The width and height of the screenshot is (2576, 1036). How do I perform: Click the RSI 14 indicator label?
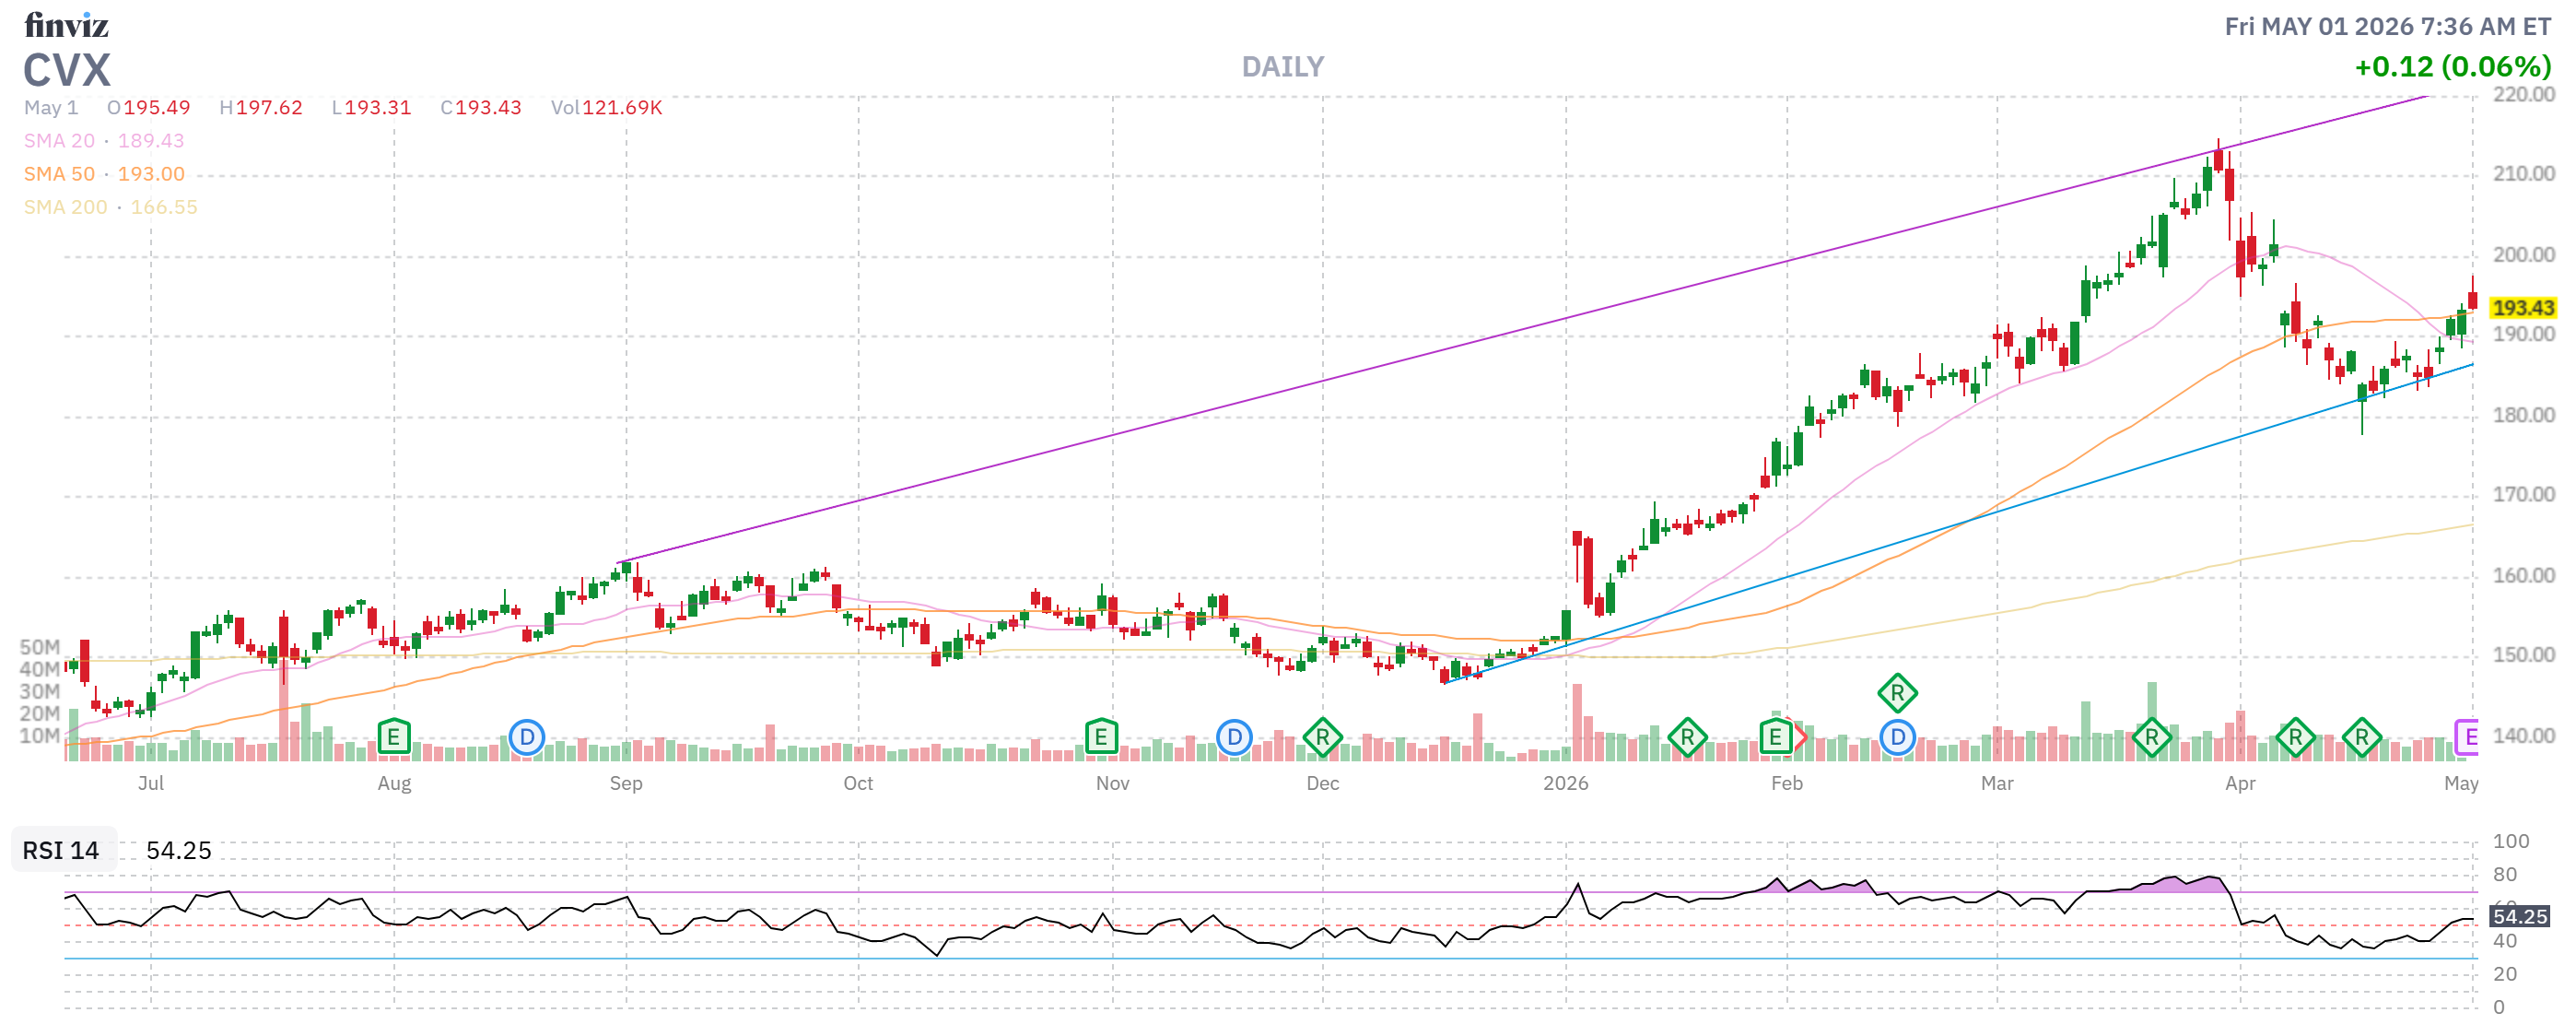(61, 850)
